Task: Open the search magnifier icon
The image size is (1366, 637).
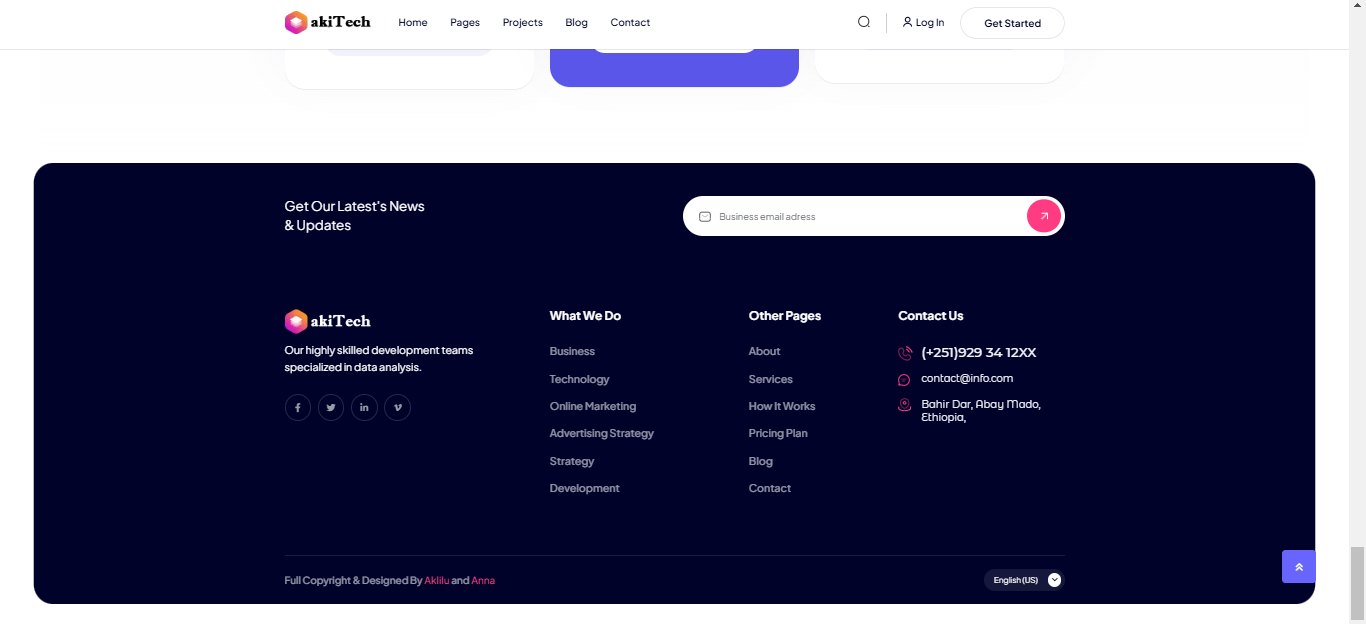Action: tap(864, 22)
